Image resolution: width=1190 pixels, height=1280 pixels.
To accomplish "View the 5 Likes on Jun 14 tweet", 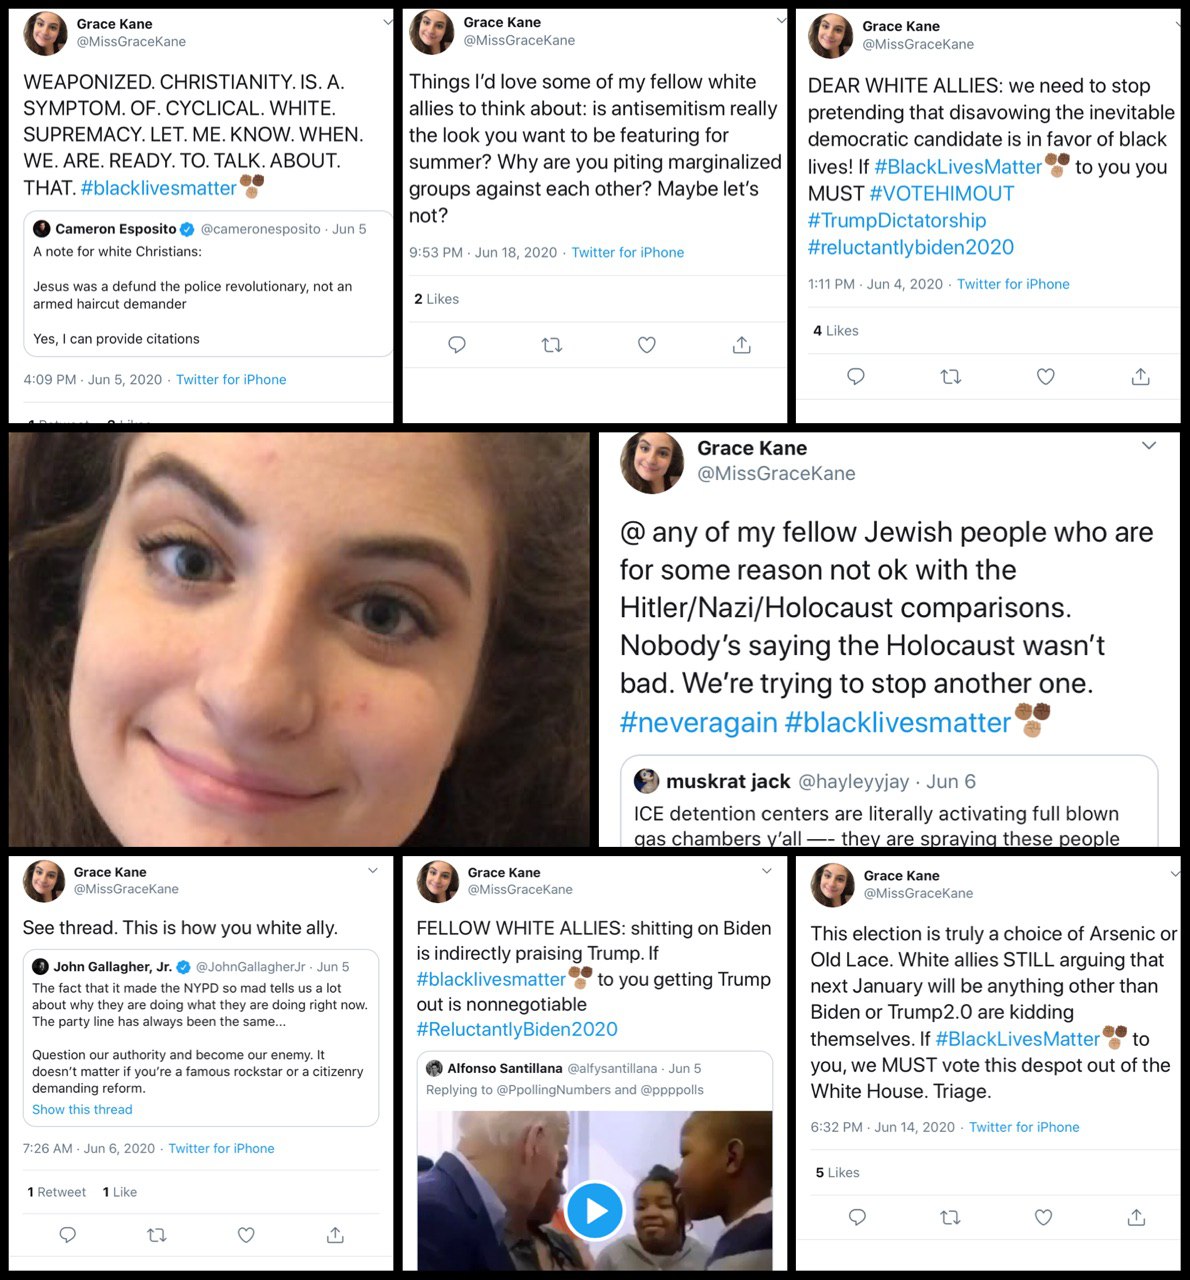I will tap(837, 1172).
